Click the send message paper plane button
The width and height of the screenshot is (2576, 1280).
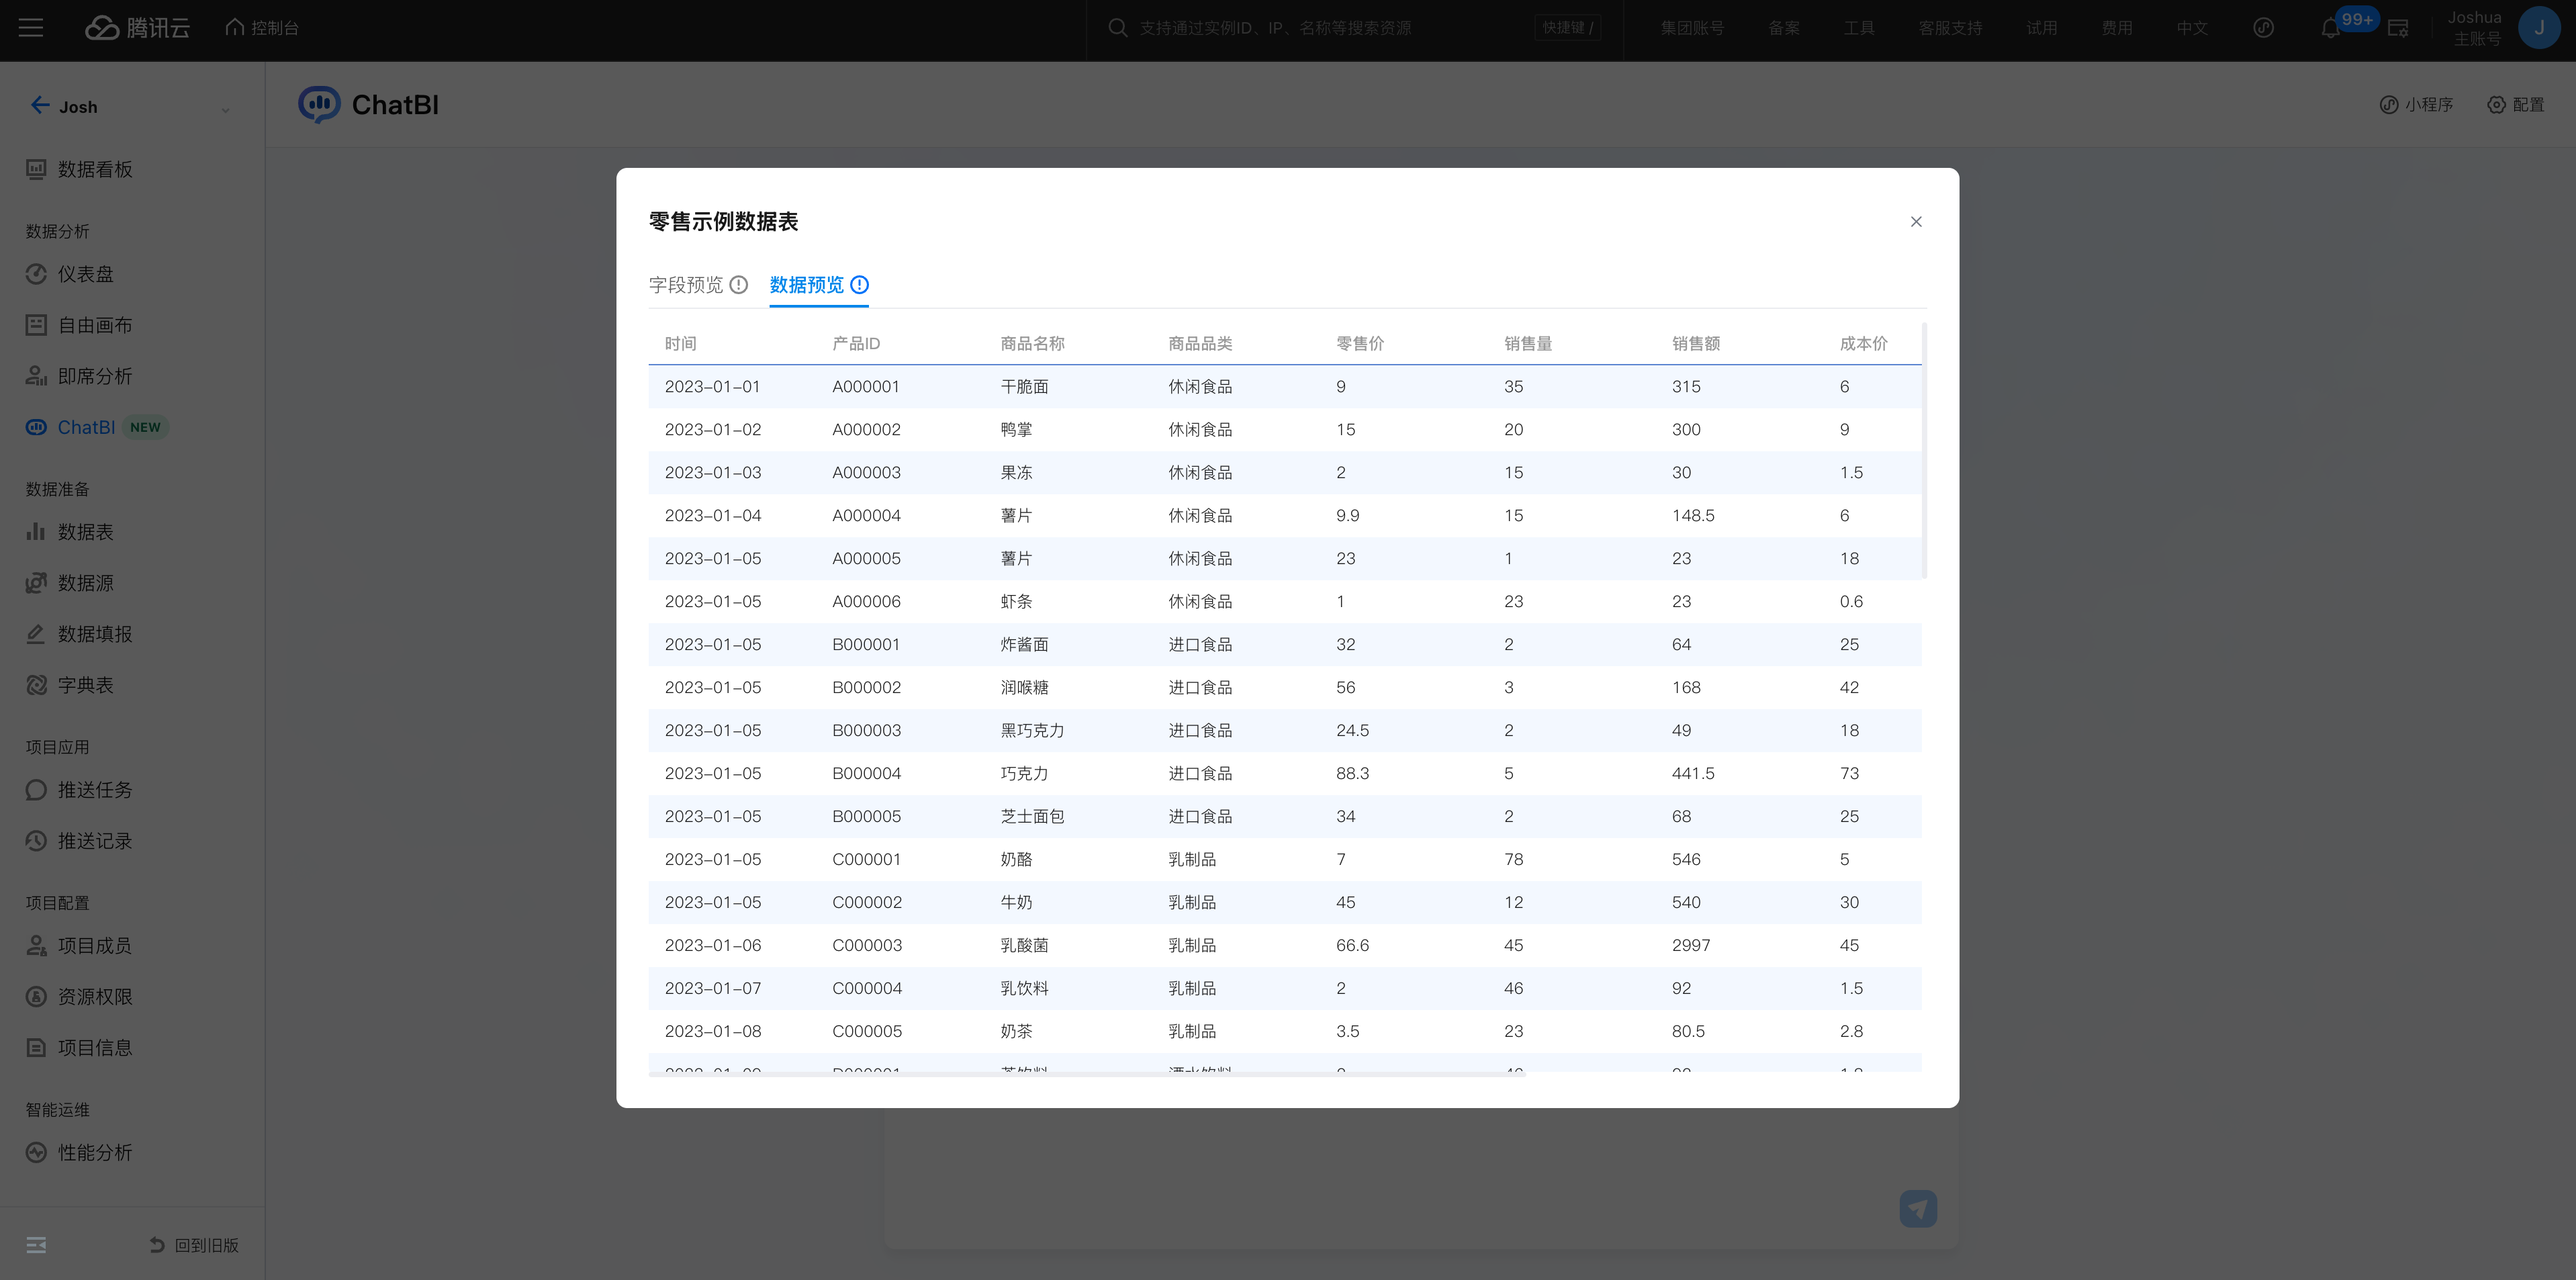1917,1208
